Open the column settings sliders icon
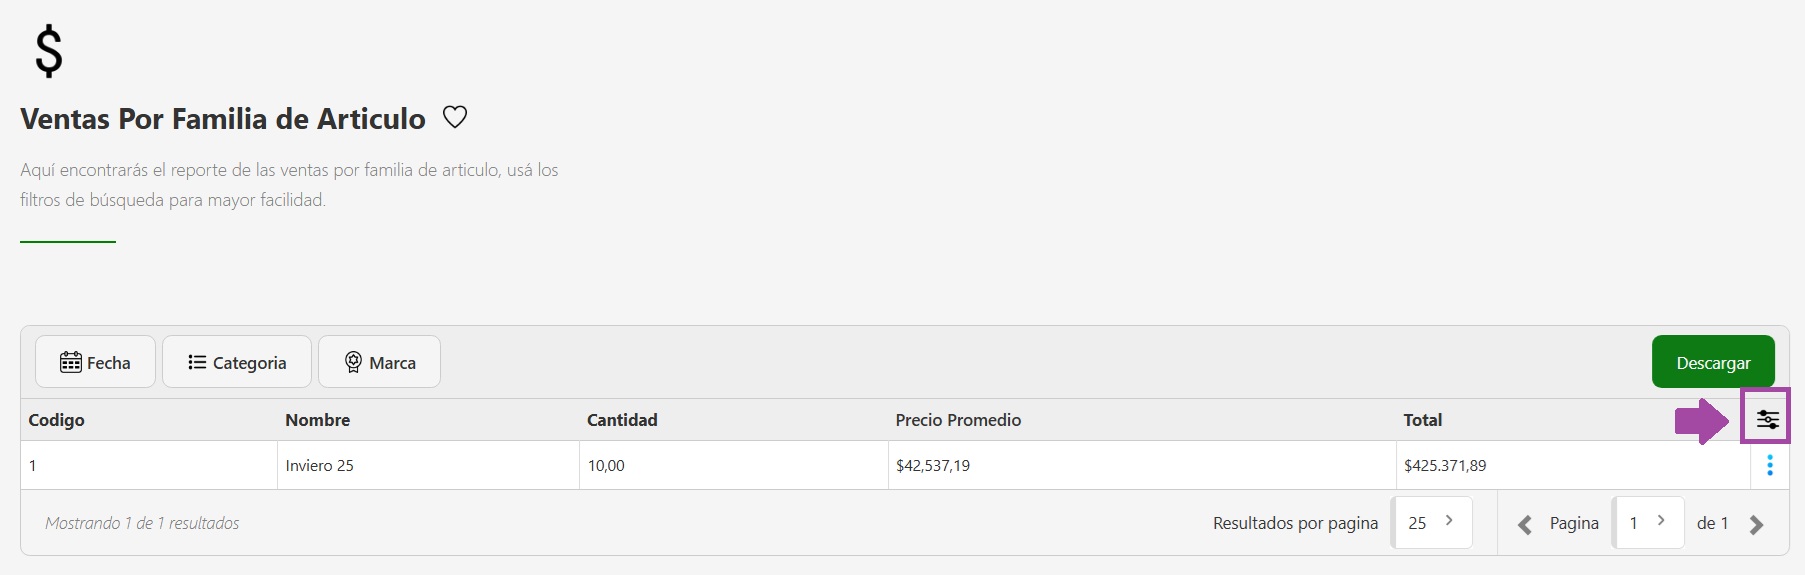 1767,420
